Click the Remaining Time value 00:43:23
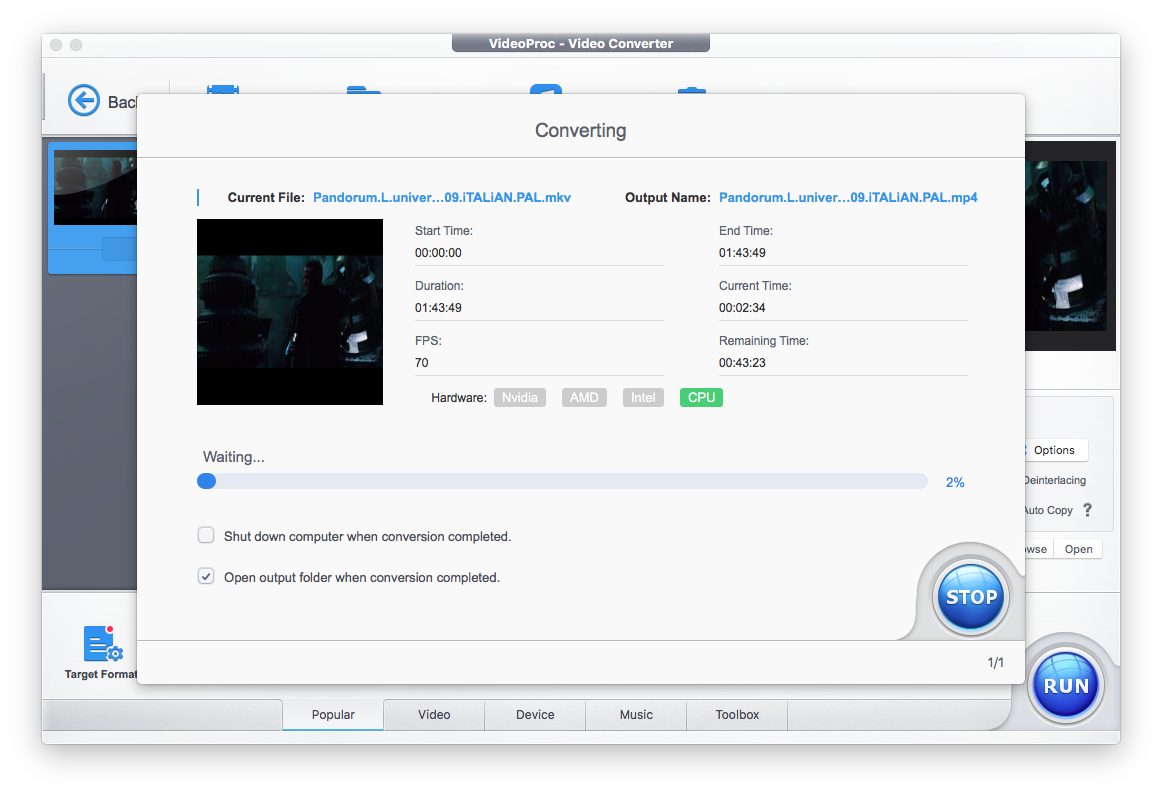Viewport: 1162px width, 794px height. point(742,363)
